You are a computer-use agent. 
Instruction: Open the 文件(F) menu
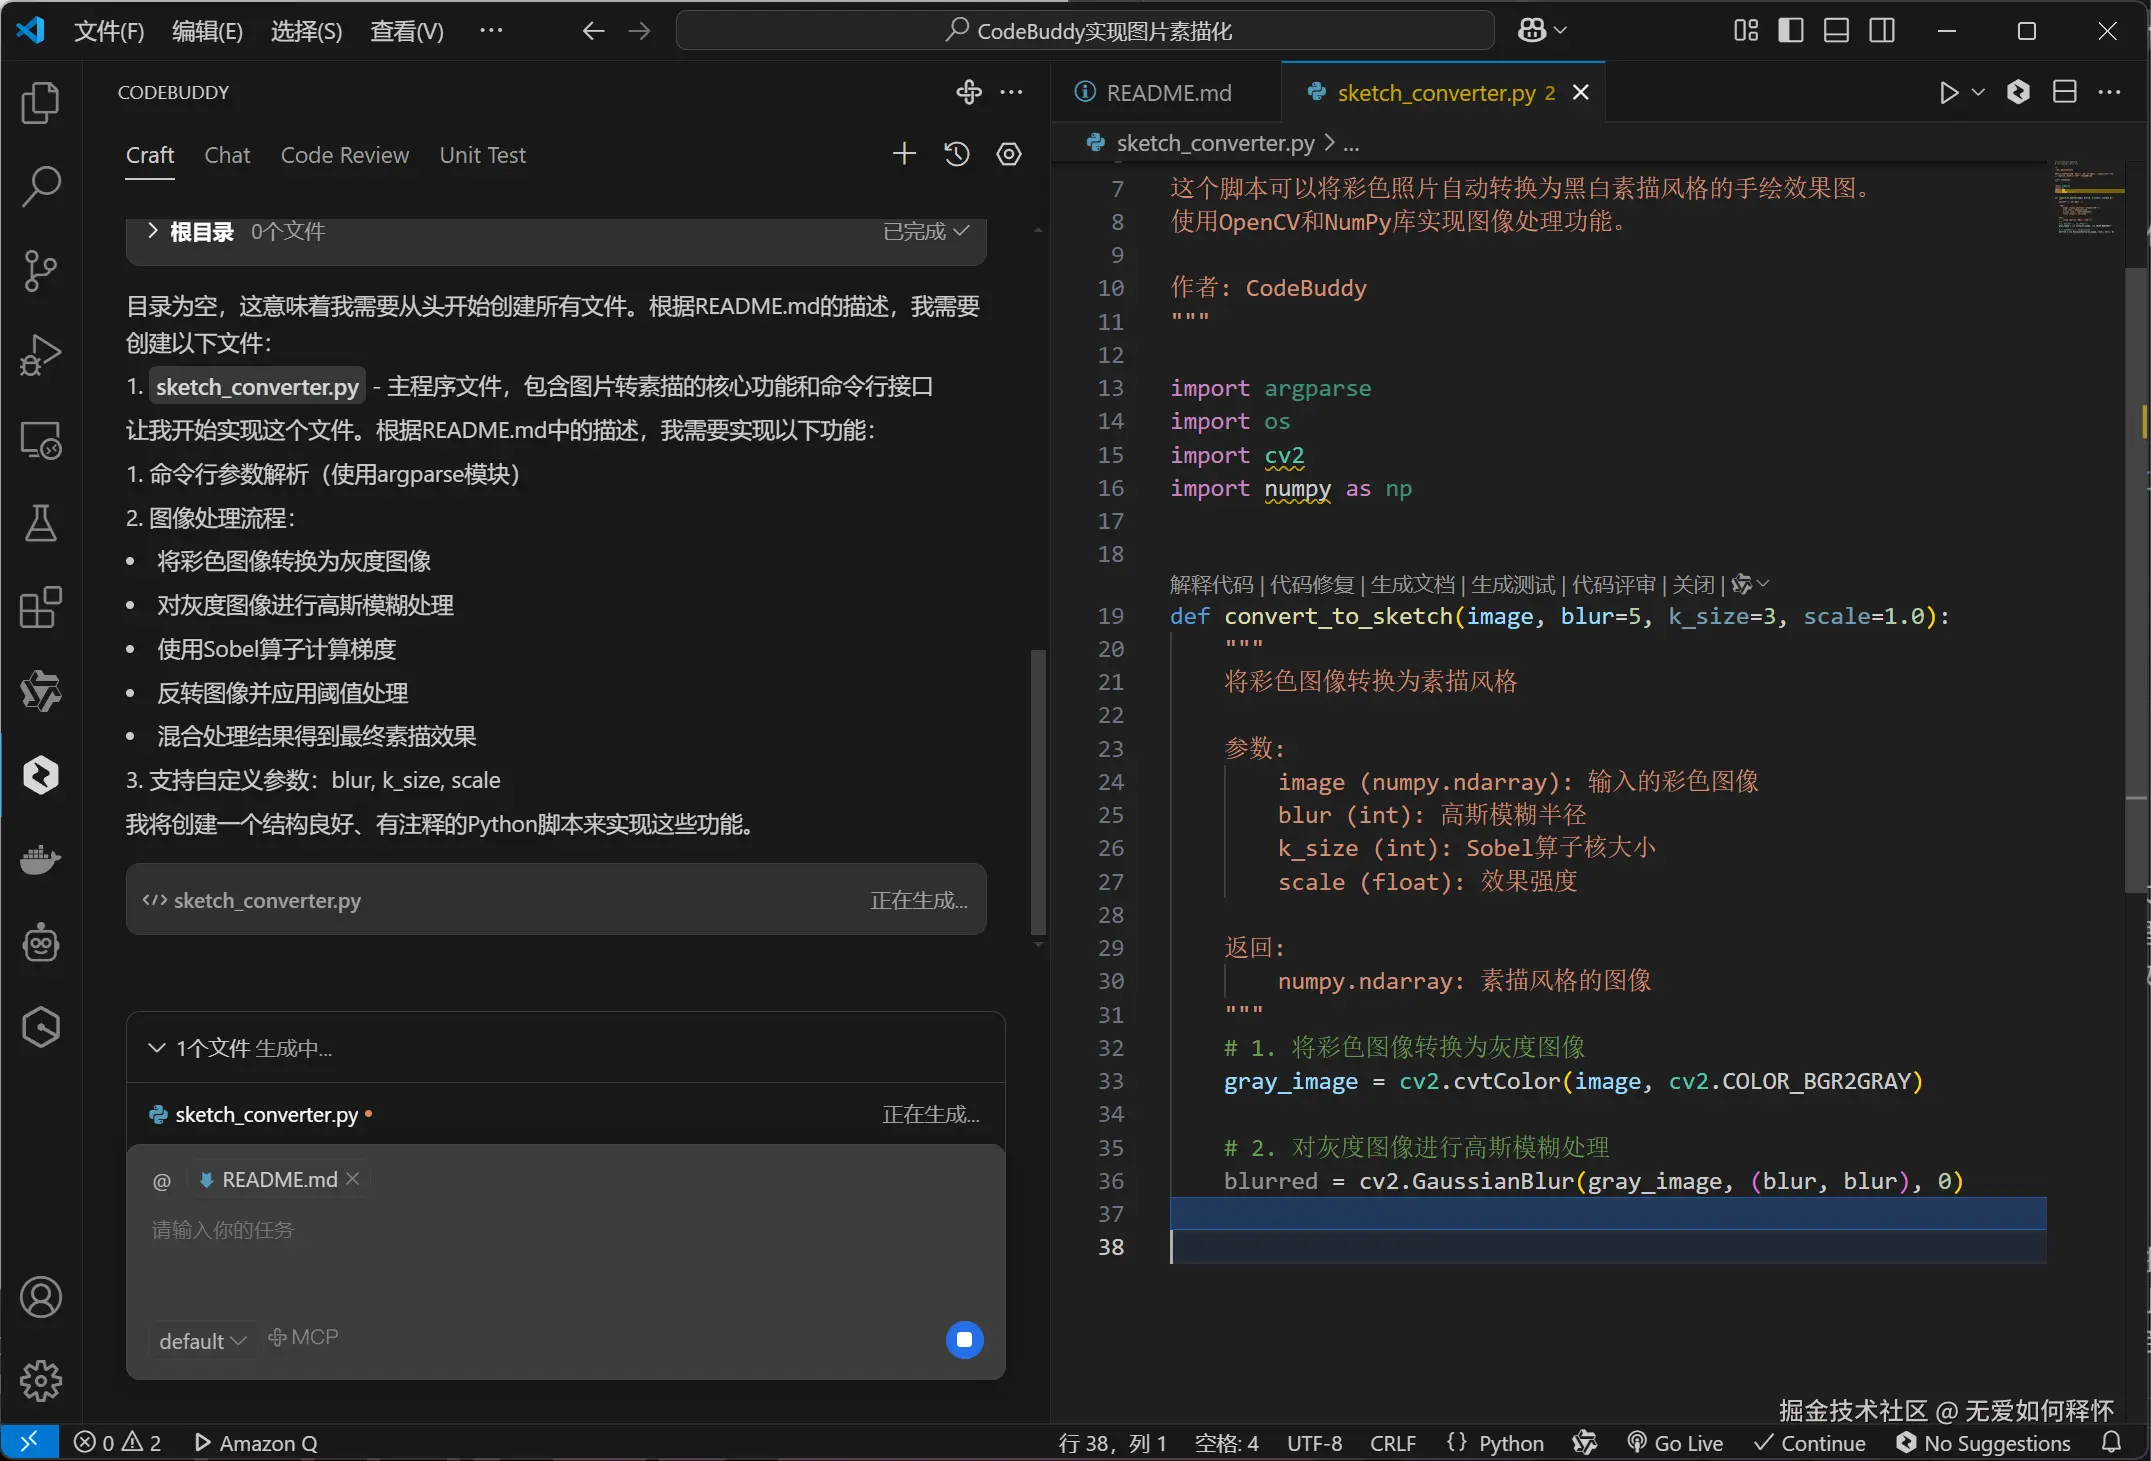(109, 31)
